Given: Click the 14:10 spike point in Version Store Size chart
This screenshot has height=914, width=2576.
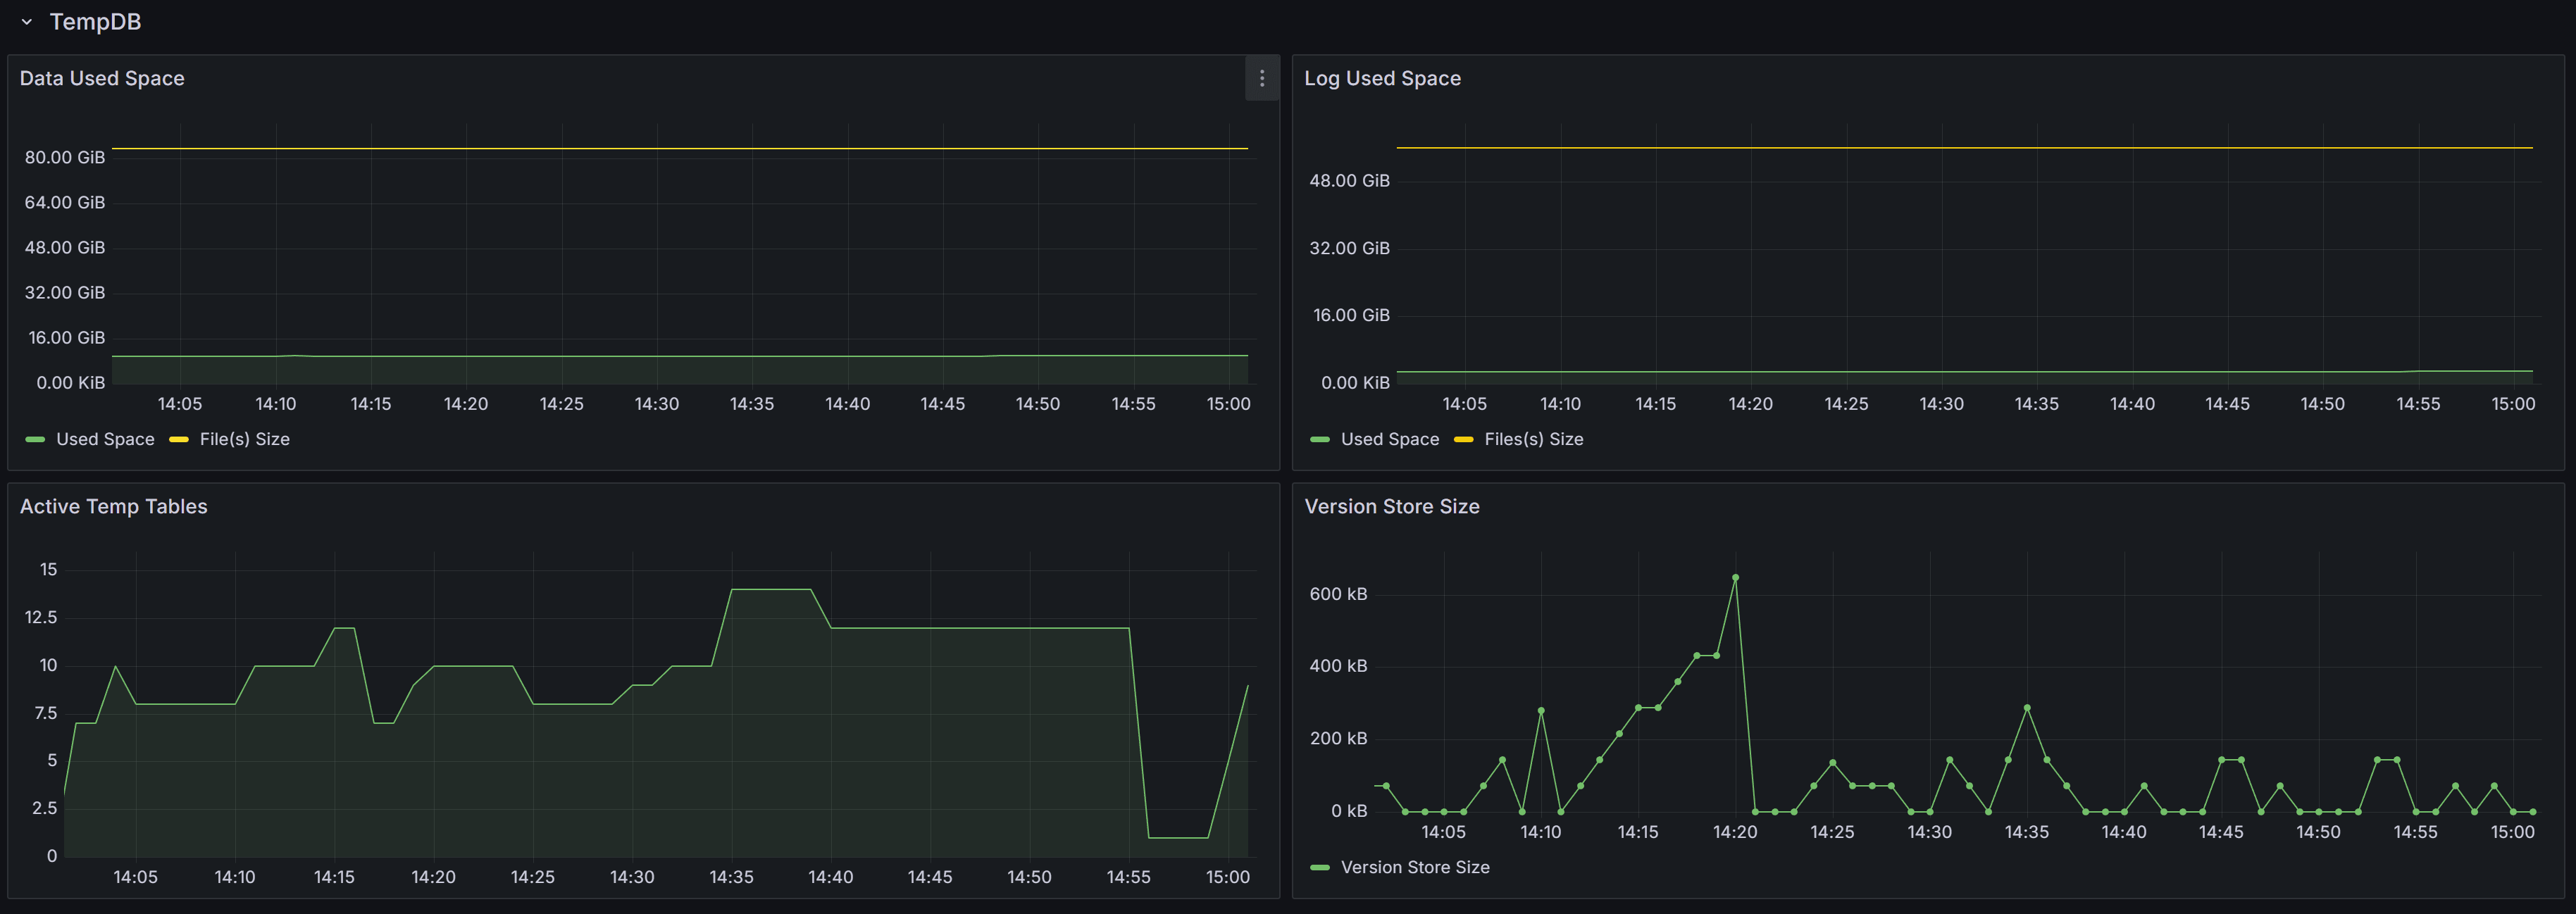Looking at the screenshot, I should coord(1541,710).
